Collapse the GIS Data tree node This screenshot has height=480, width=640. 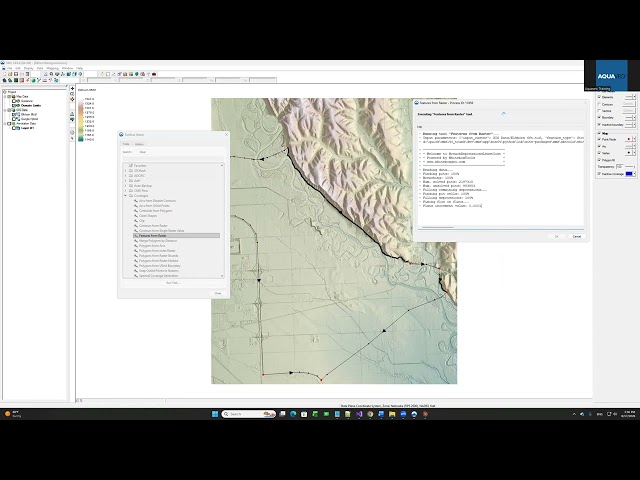tap(5, 110)
